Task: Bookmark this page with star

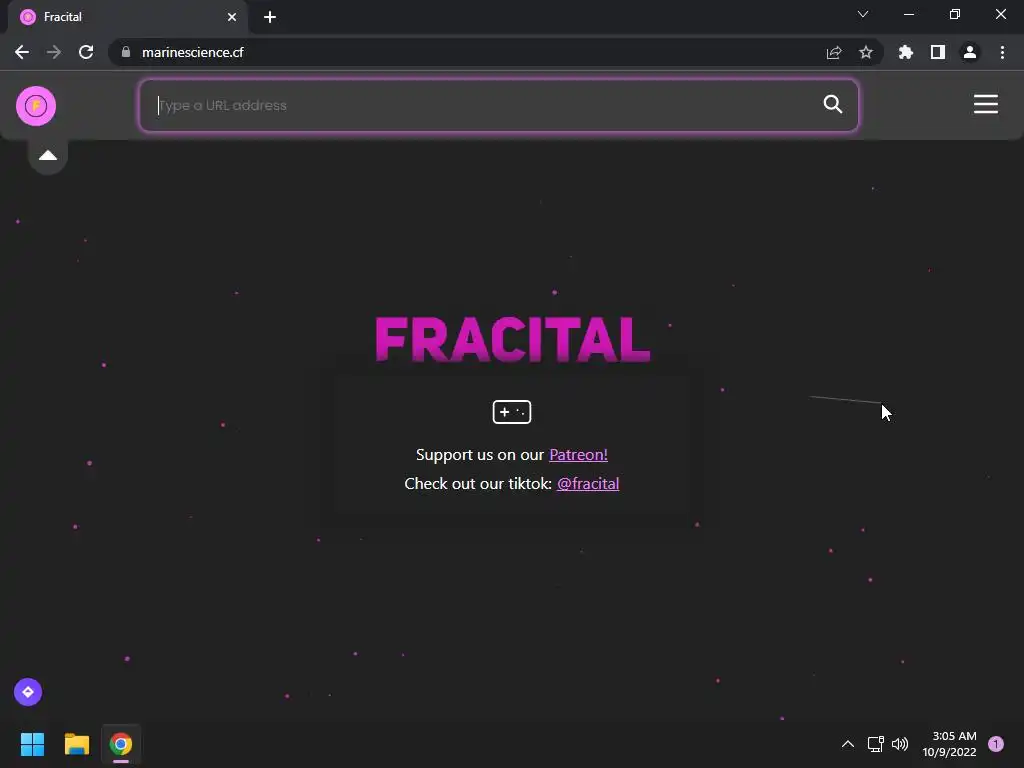Action: click(866, 52)
